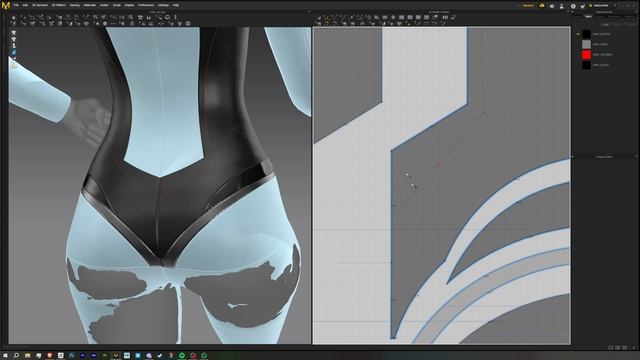Click the Add button in the fabric list
The height and width of the screenshot is (360, 640).
coord(606,25)
